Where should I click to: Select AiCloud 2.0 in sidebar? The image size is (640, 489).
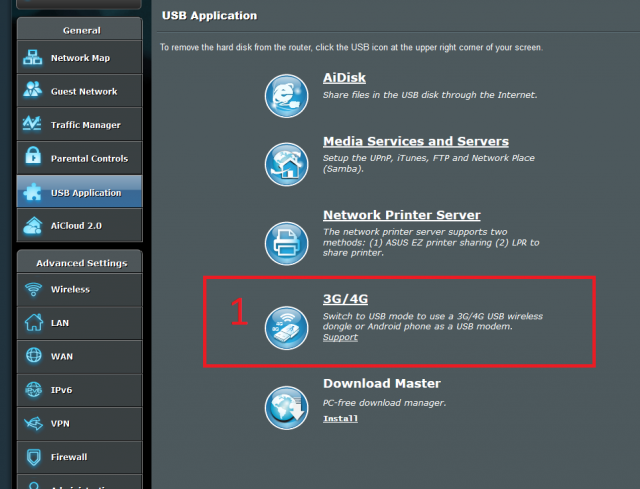[76, 226]
